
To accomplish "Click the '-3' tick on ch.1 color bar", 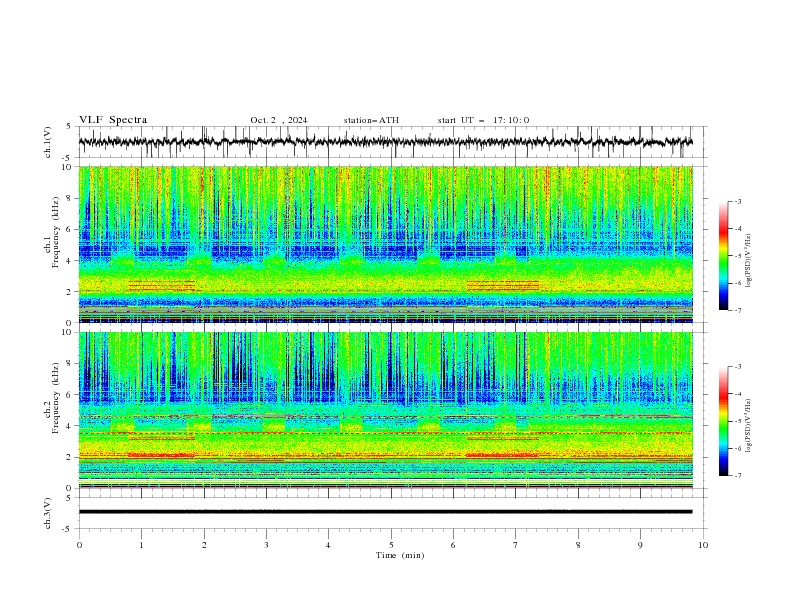I will point(737,201).
